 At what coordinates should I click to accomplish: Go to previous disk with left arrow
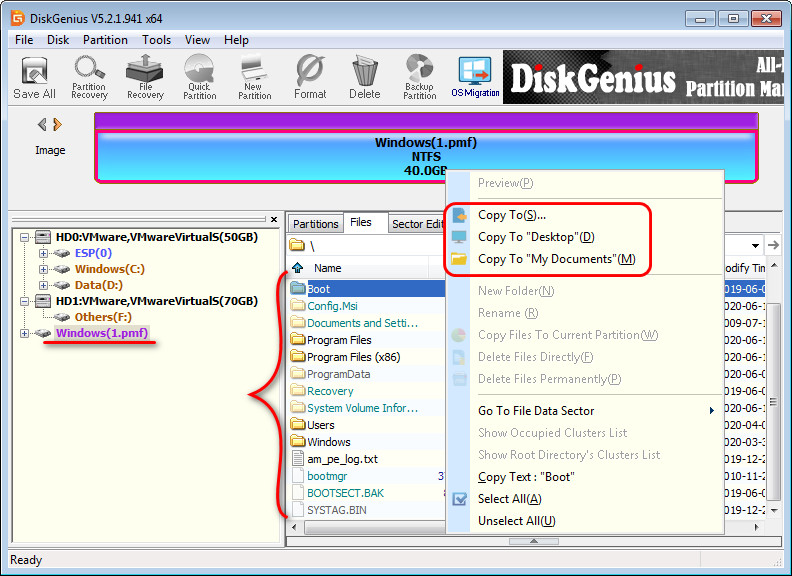click(42, 124)
